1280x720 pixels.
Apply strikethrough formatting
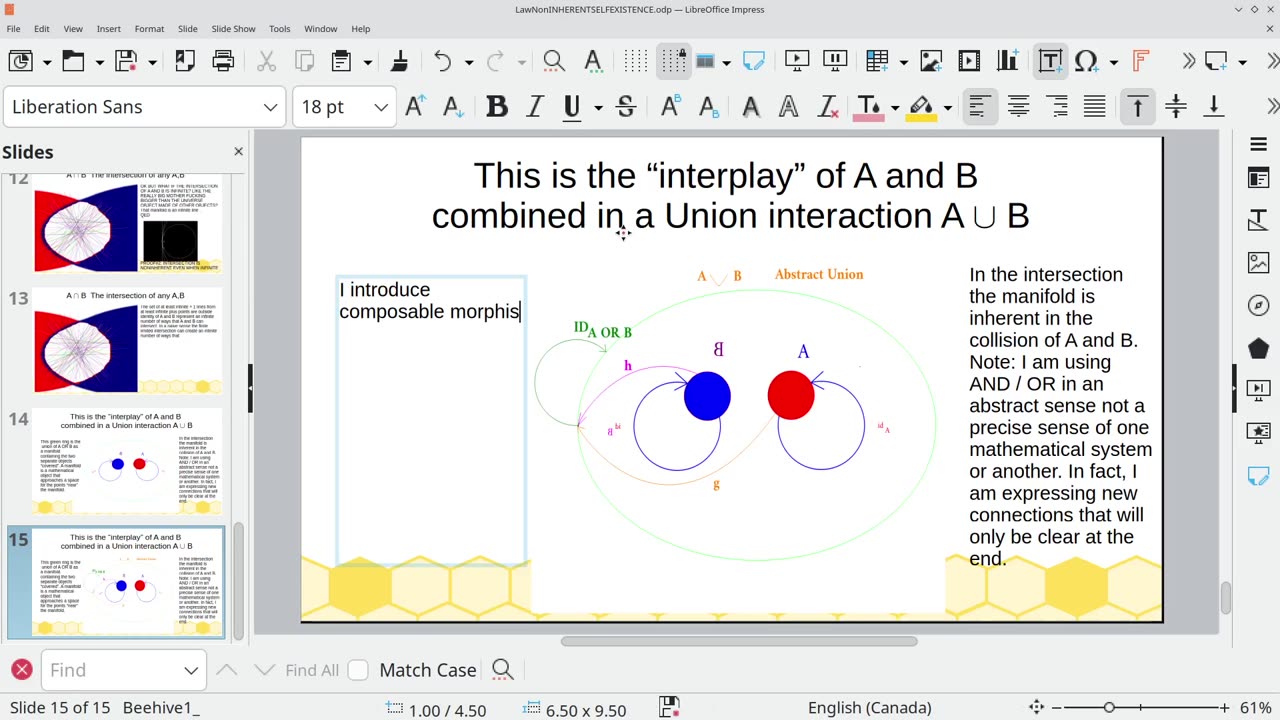pyautogui.click(x=626, y=106)
